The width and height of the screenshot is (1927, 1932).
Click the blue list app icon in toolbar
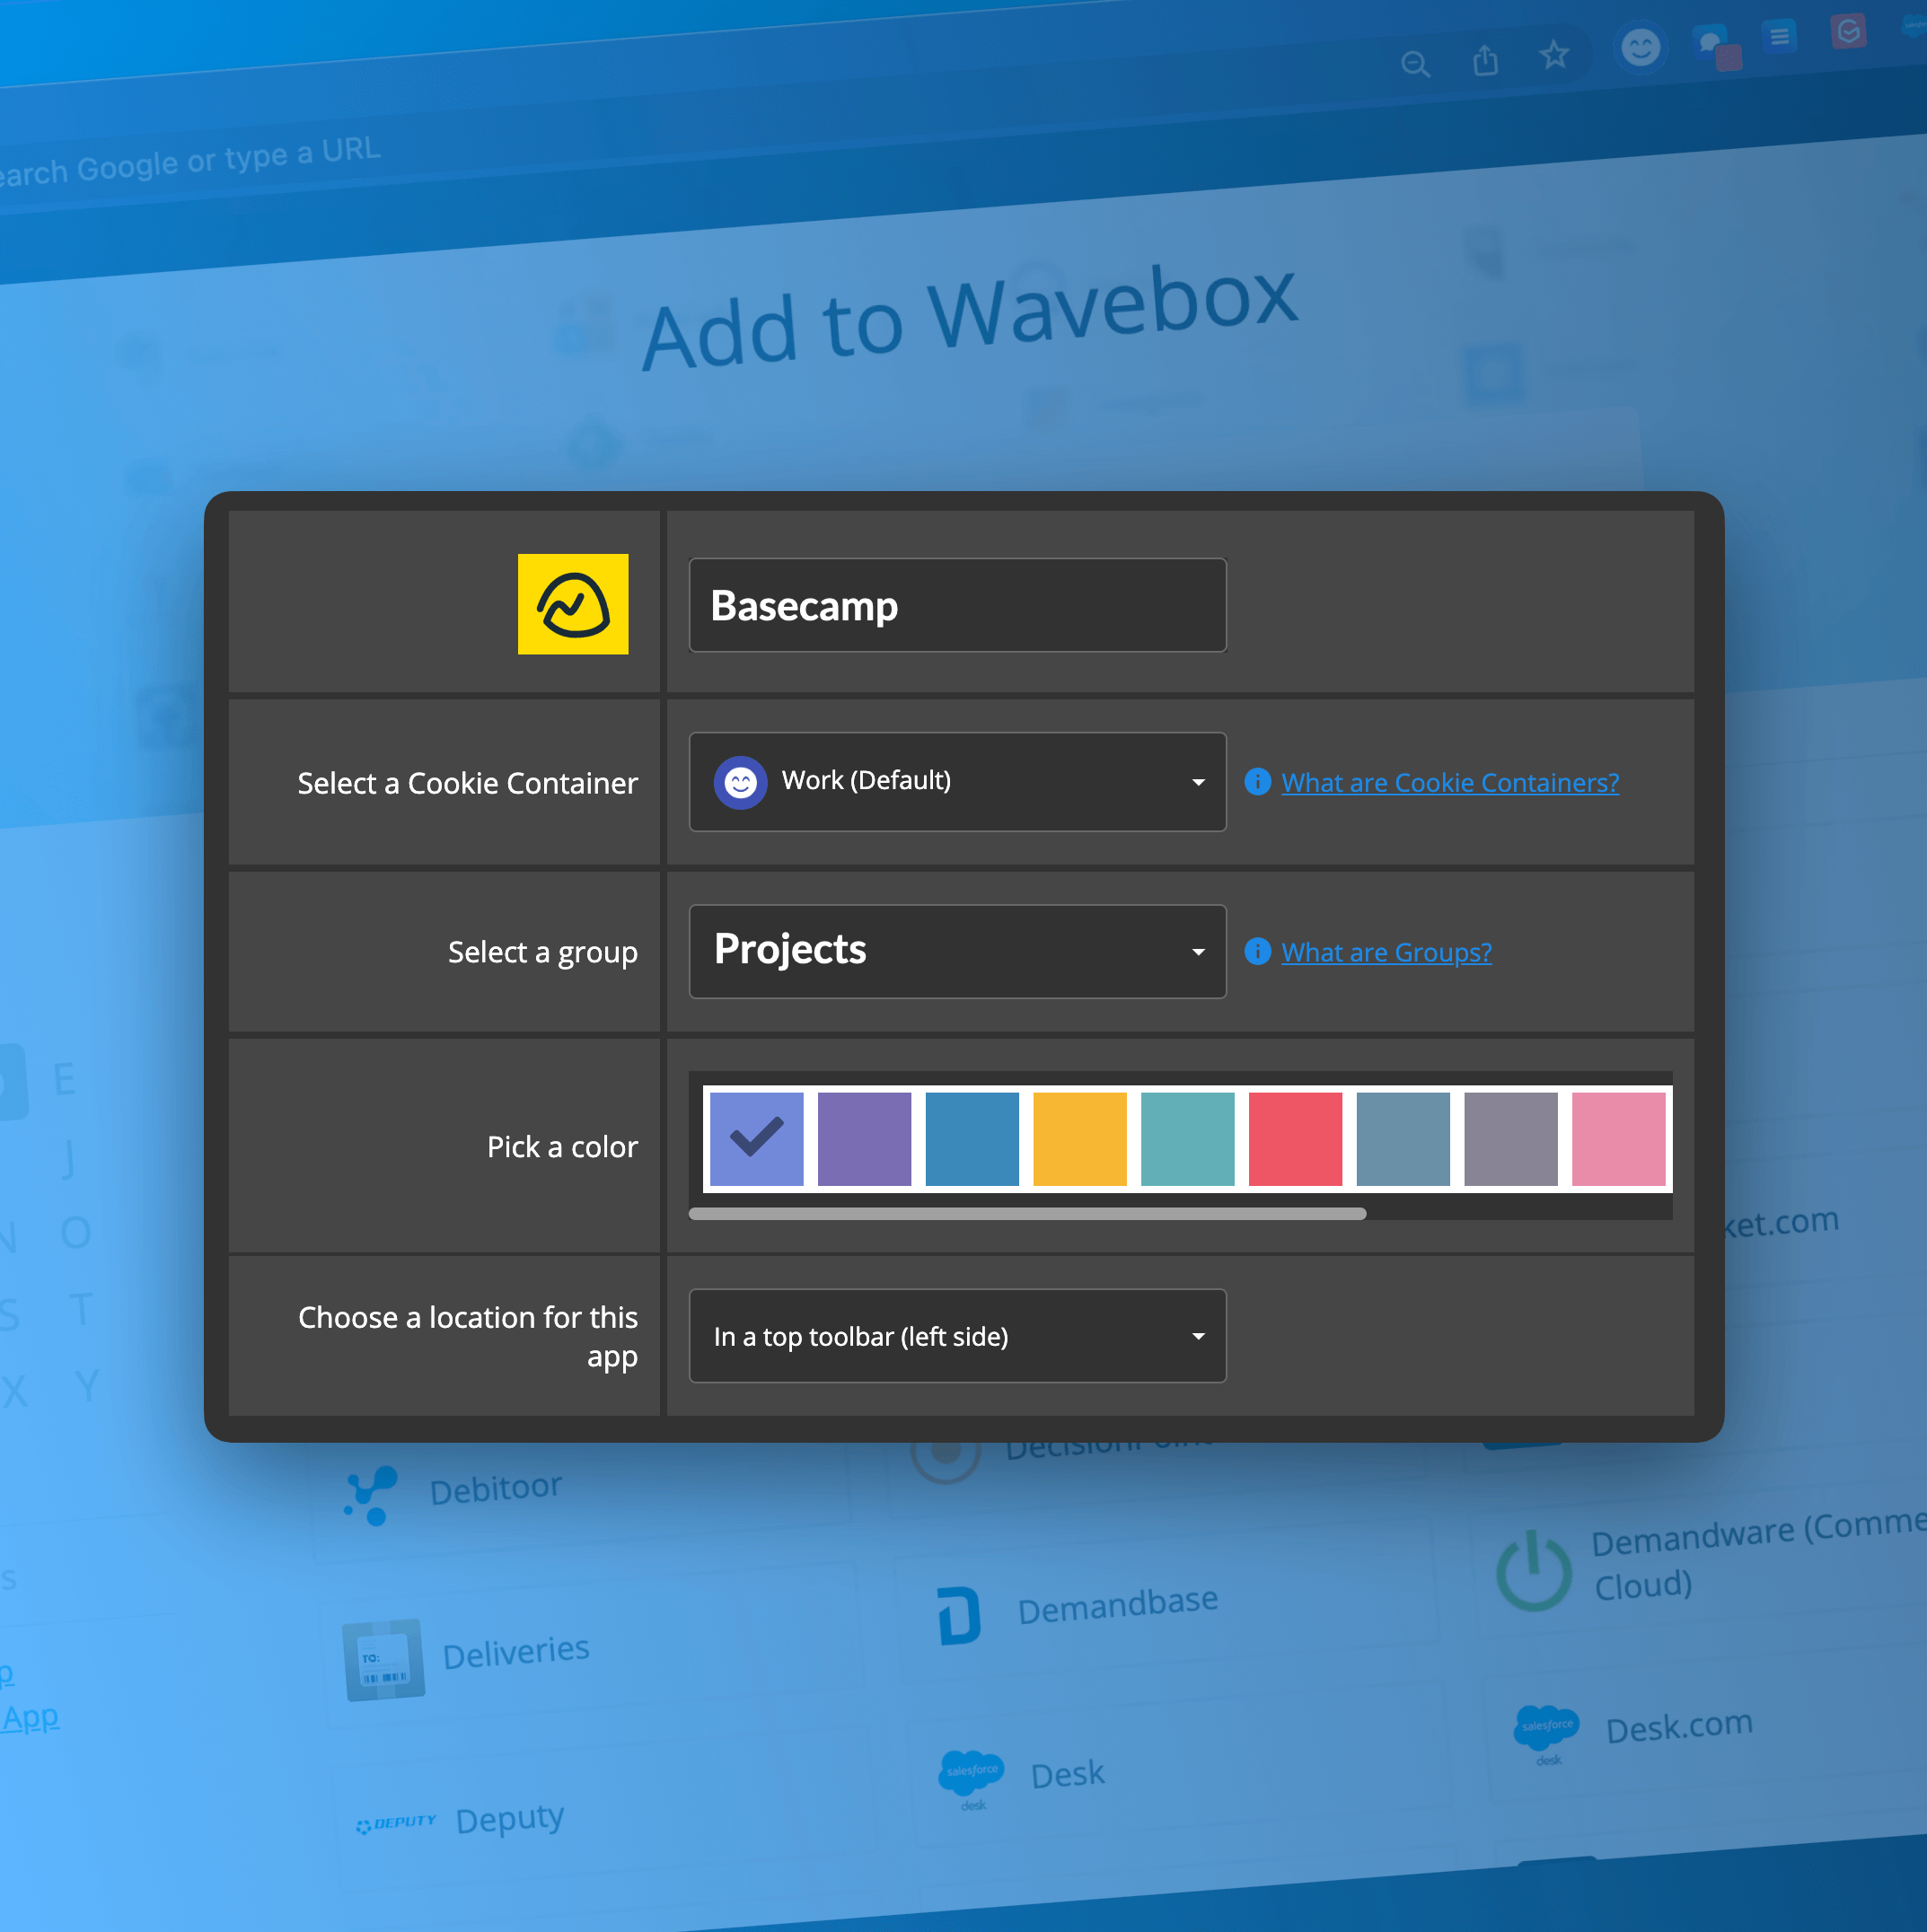tap(1779, 37)
